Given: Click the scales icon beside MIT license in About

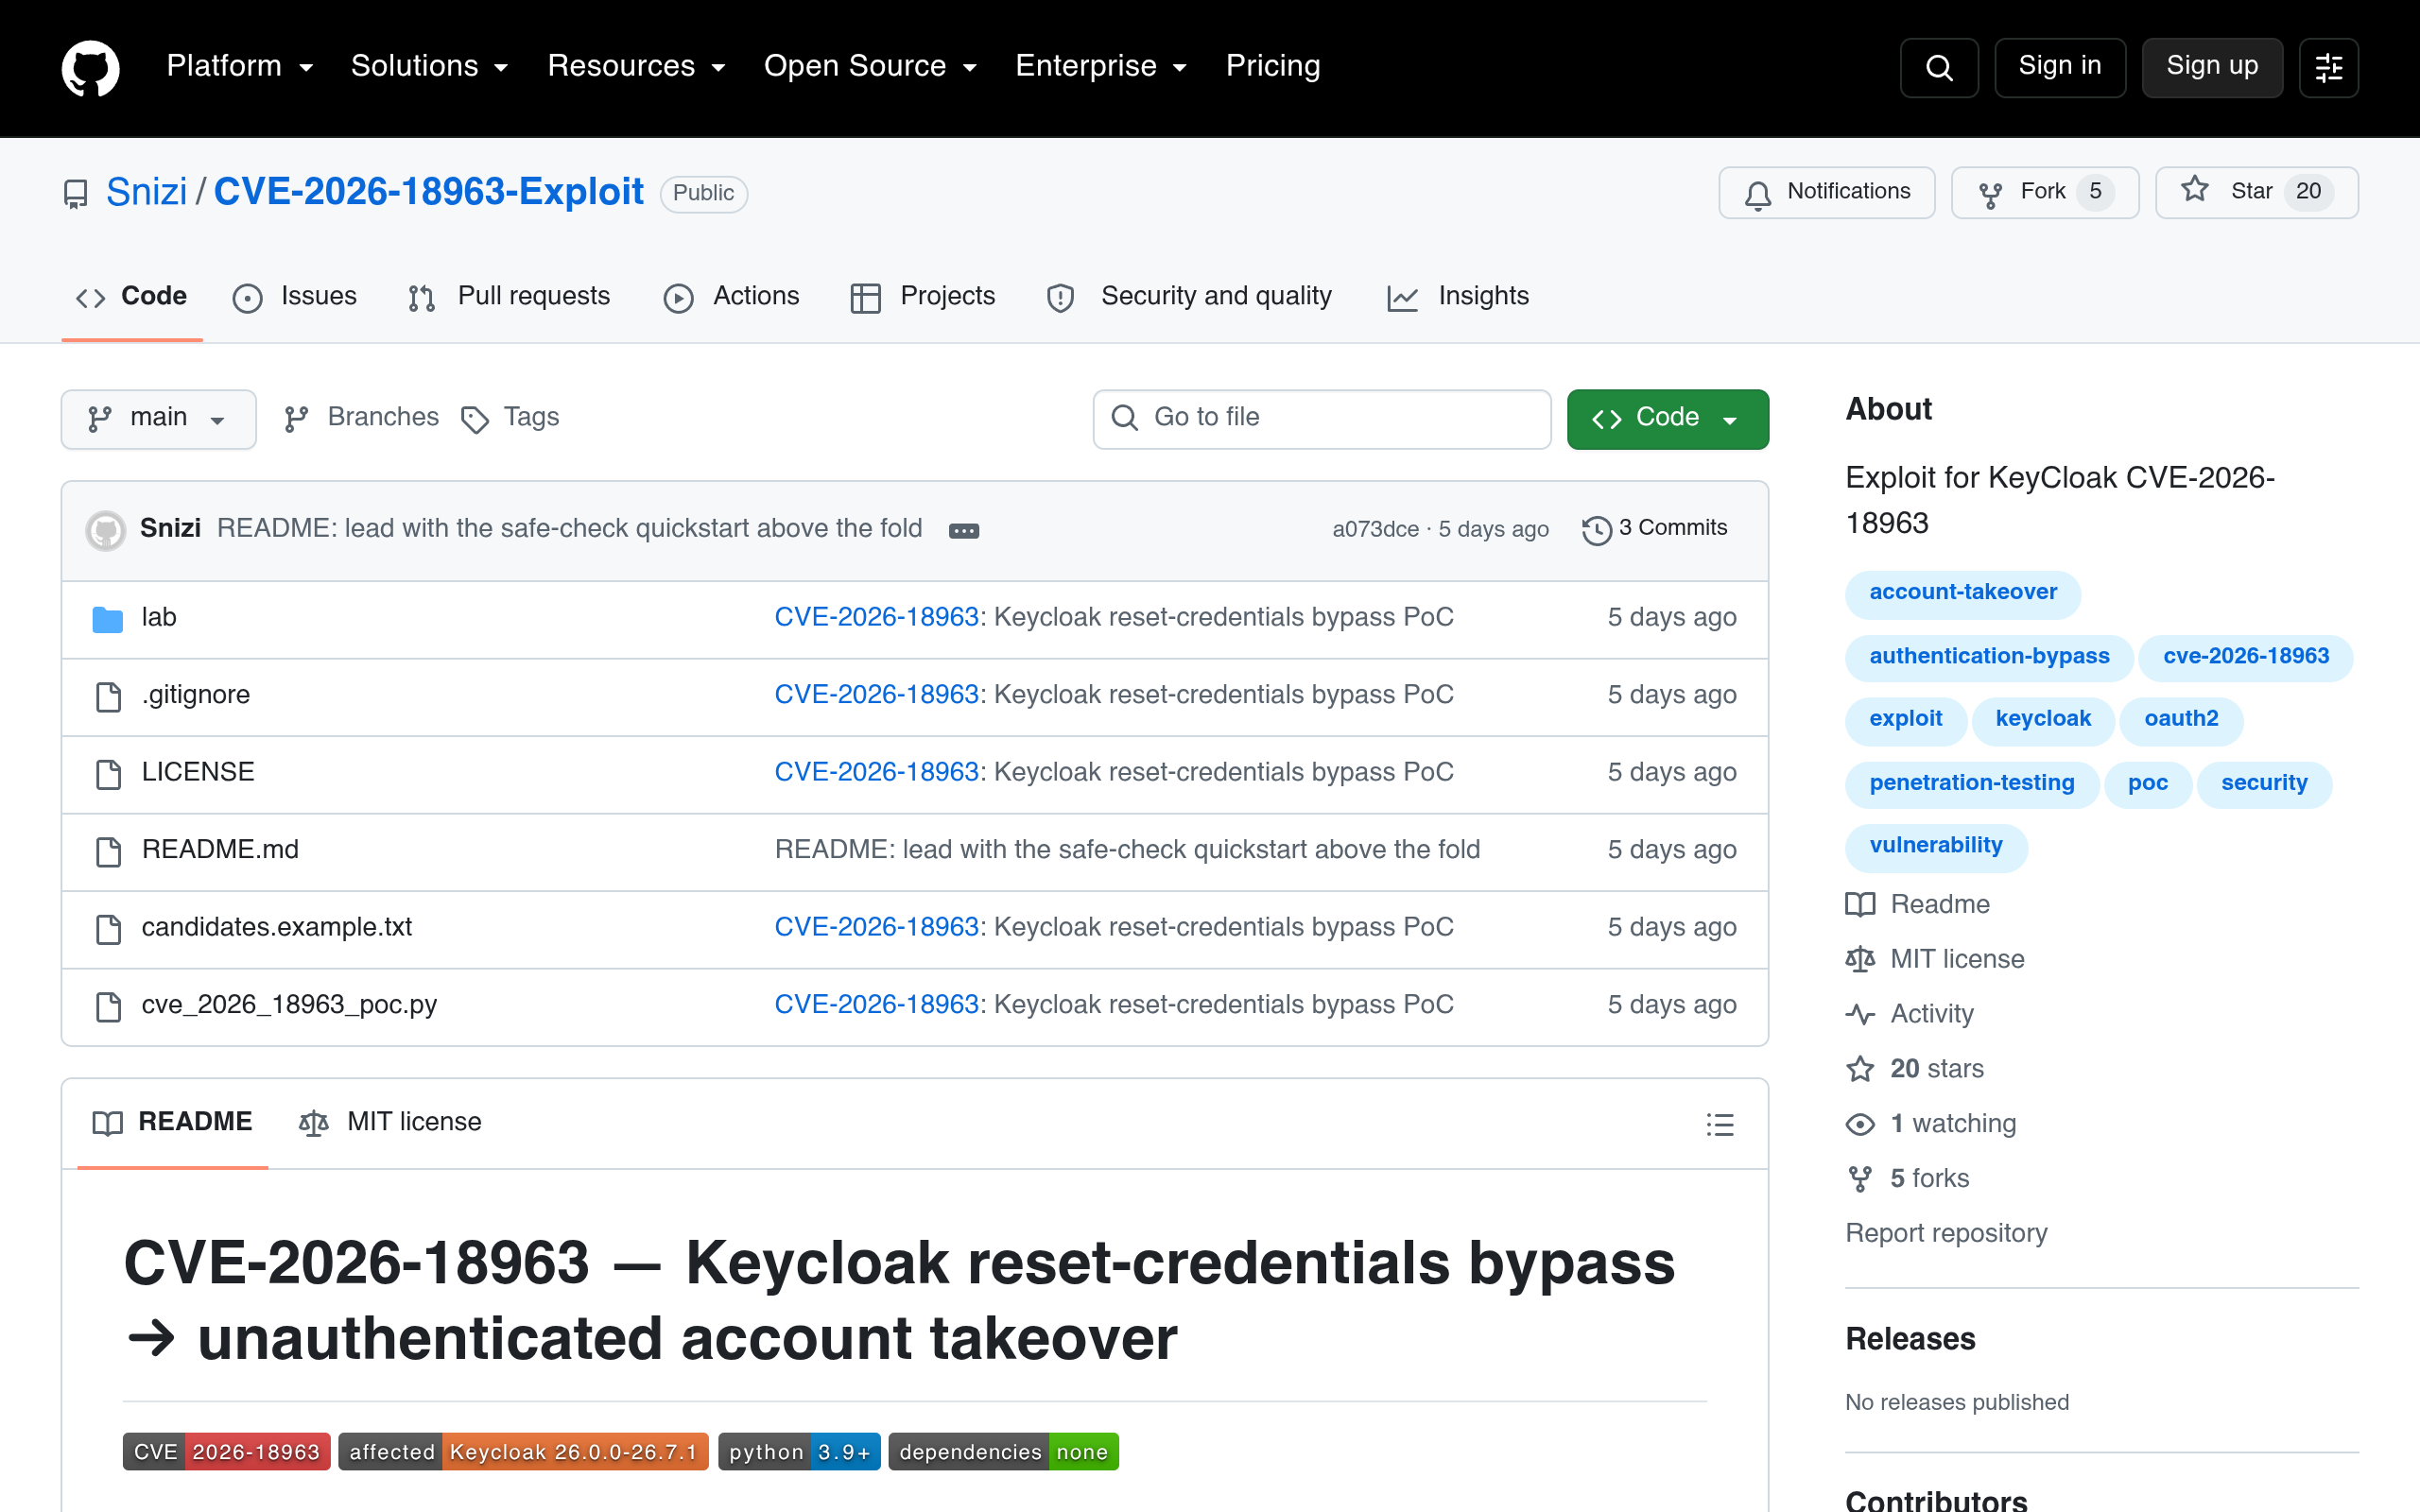Looking at the screenshot, I should pos(1860,960).
